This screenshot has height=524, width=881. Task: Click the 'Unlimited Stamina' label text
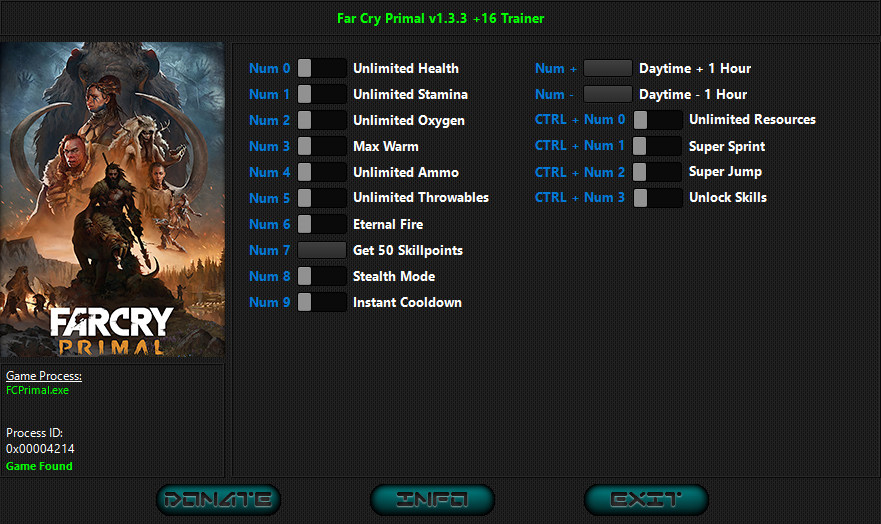pos(410,94)
